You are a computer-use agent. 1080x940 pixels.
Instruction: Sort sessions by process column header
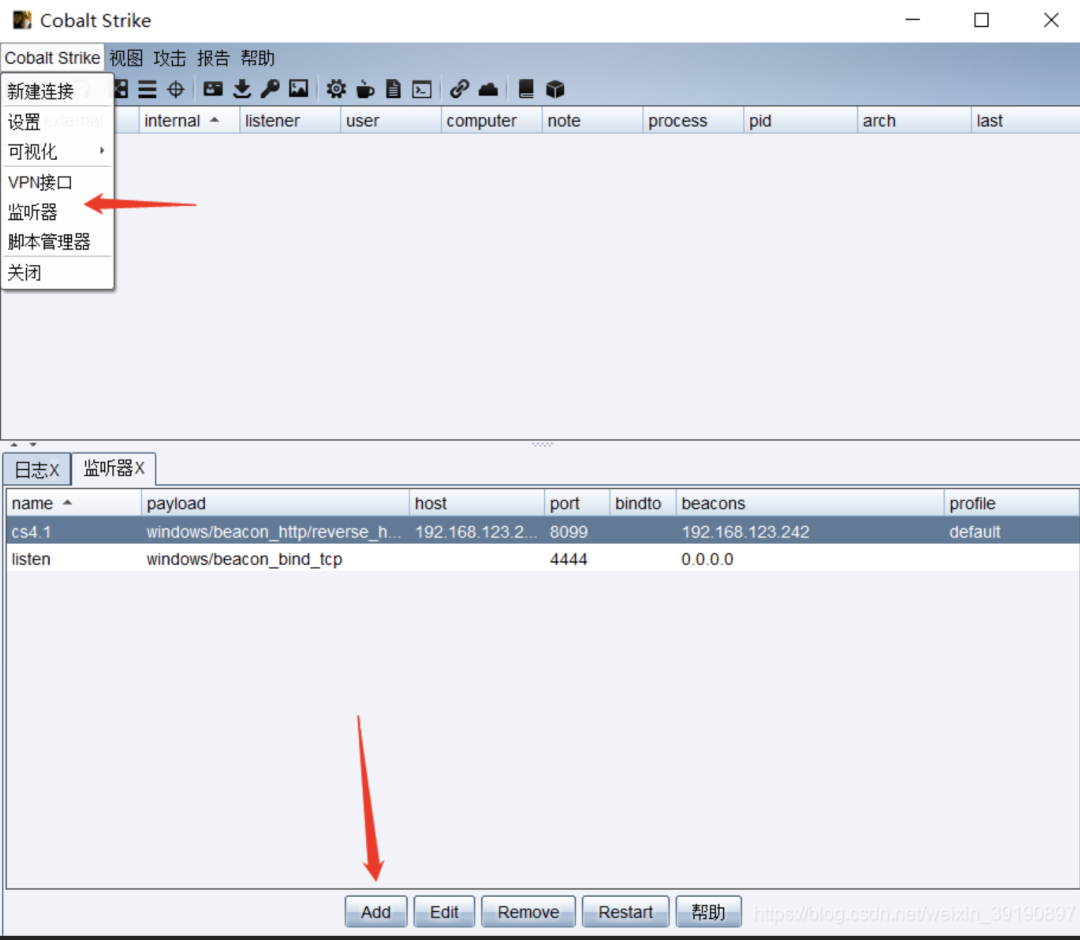point(693,121)
